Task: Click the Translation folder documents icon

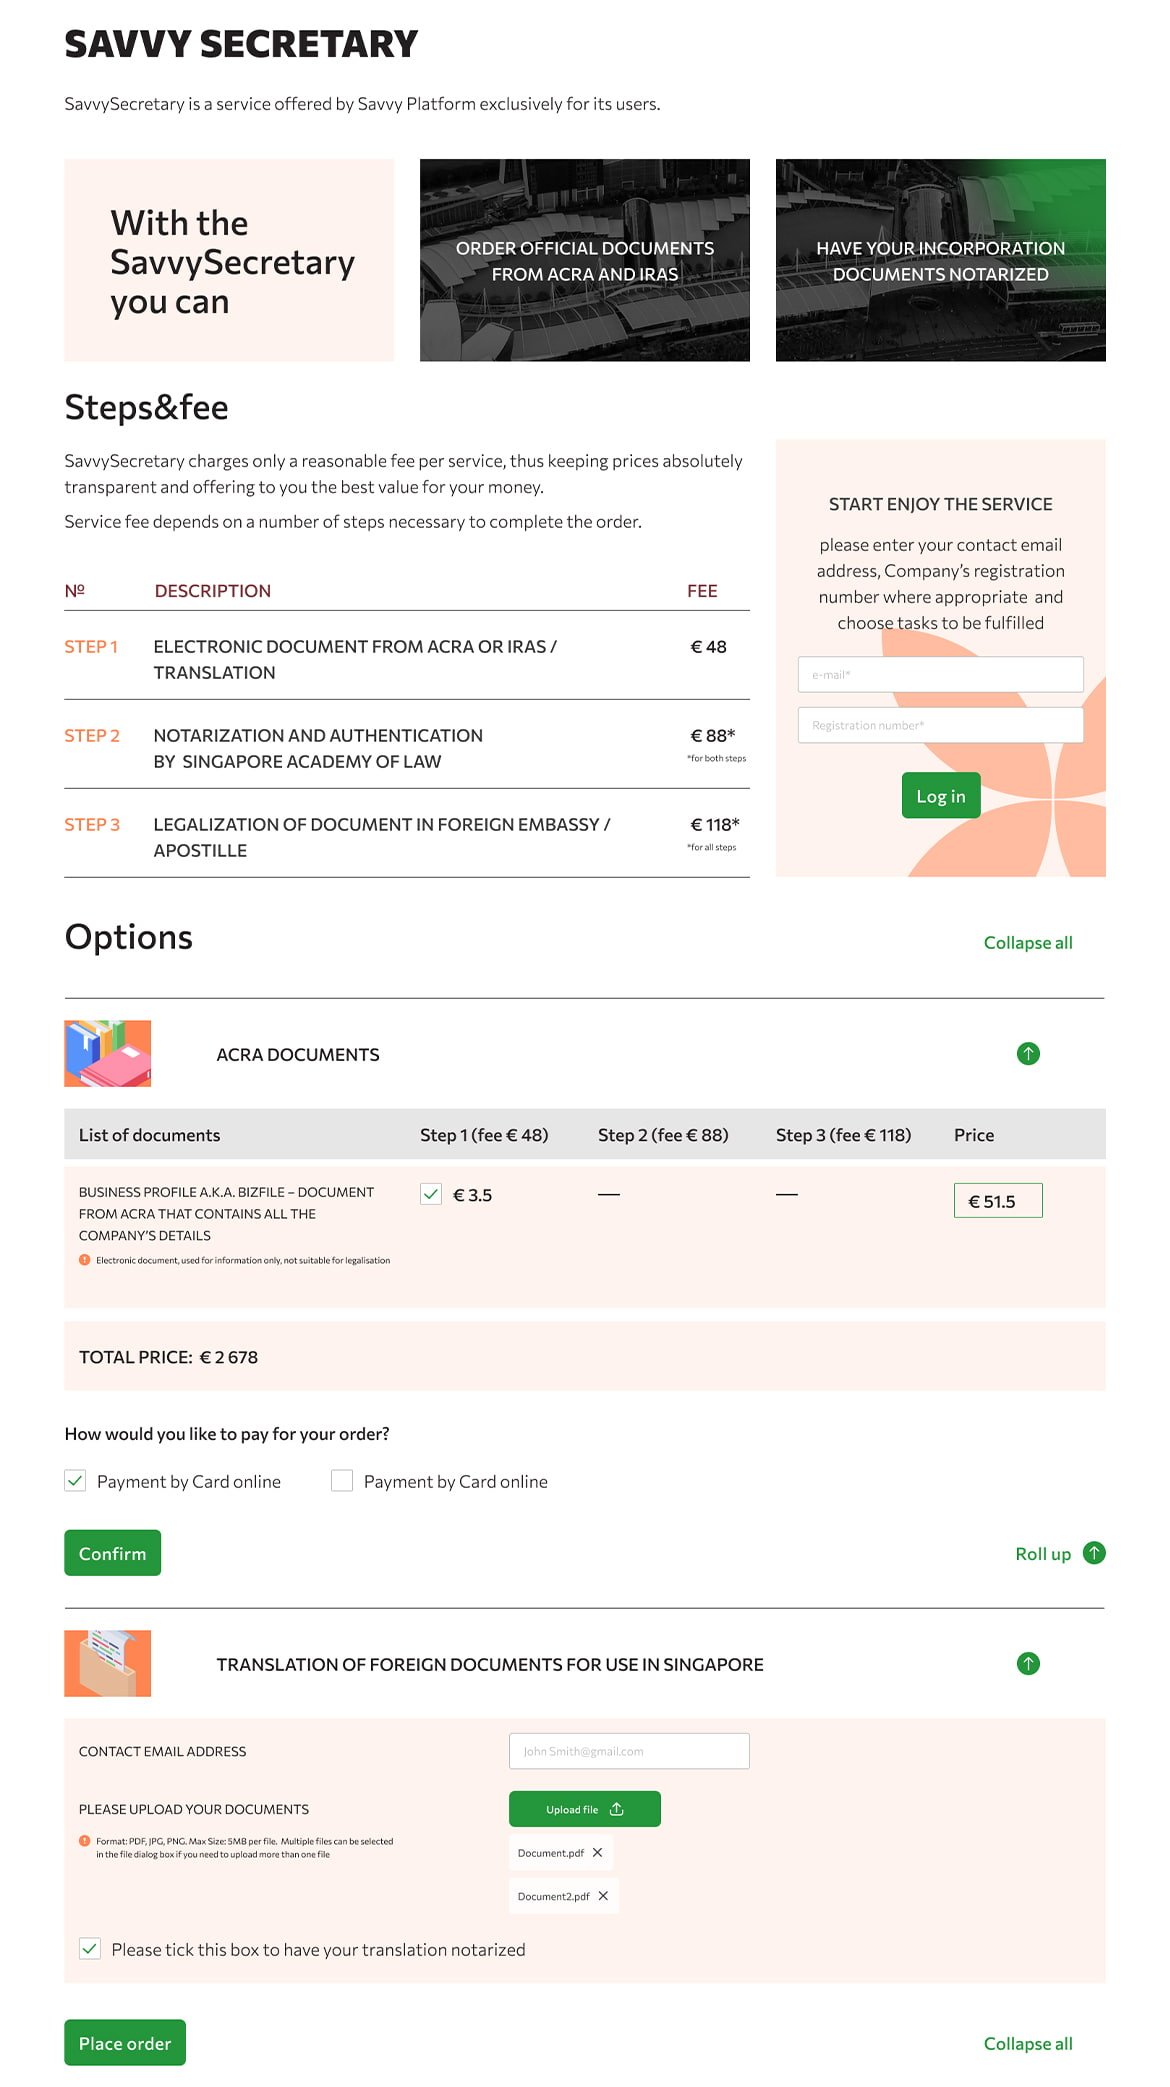Action: 107,1663
